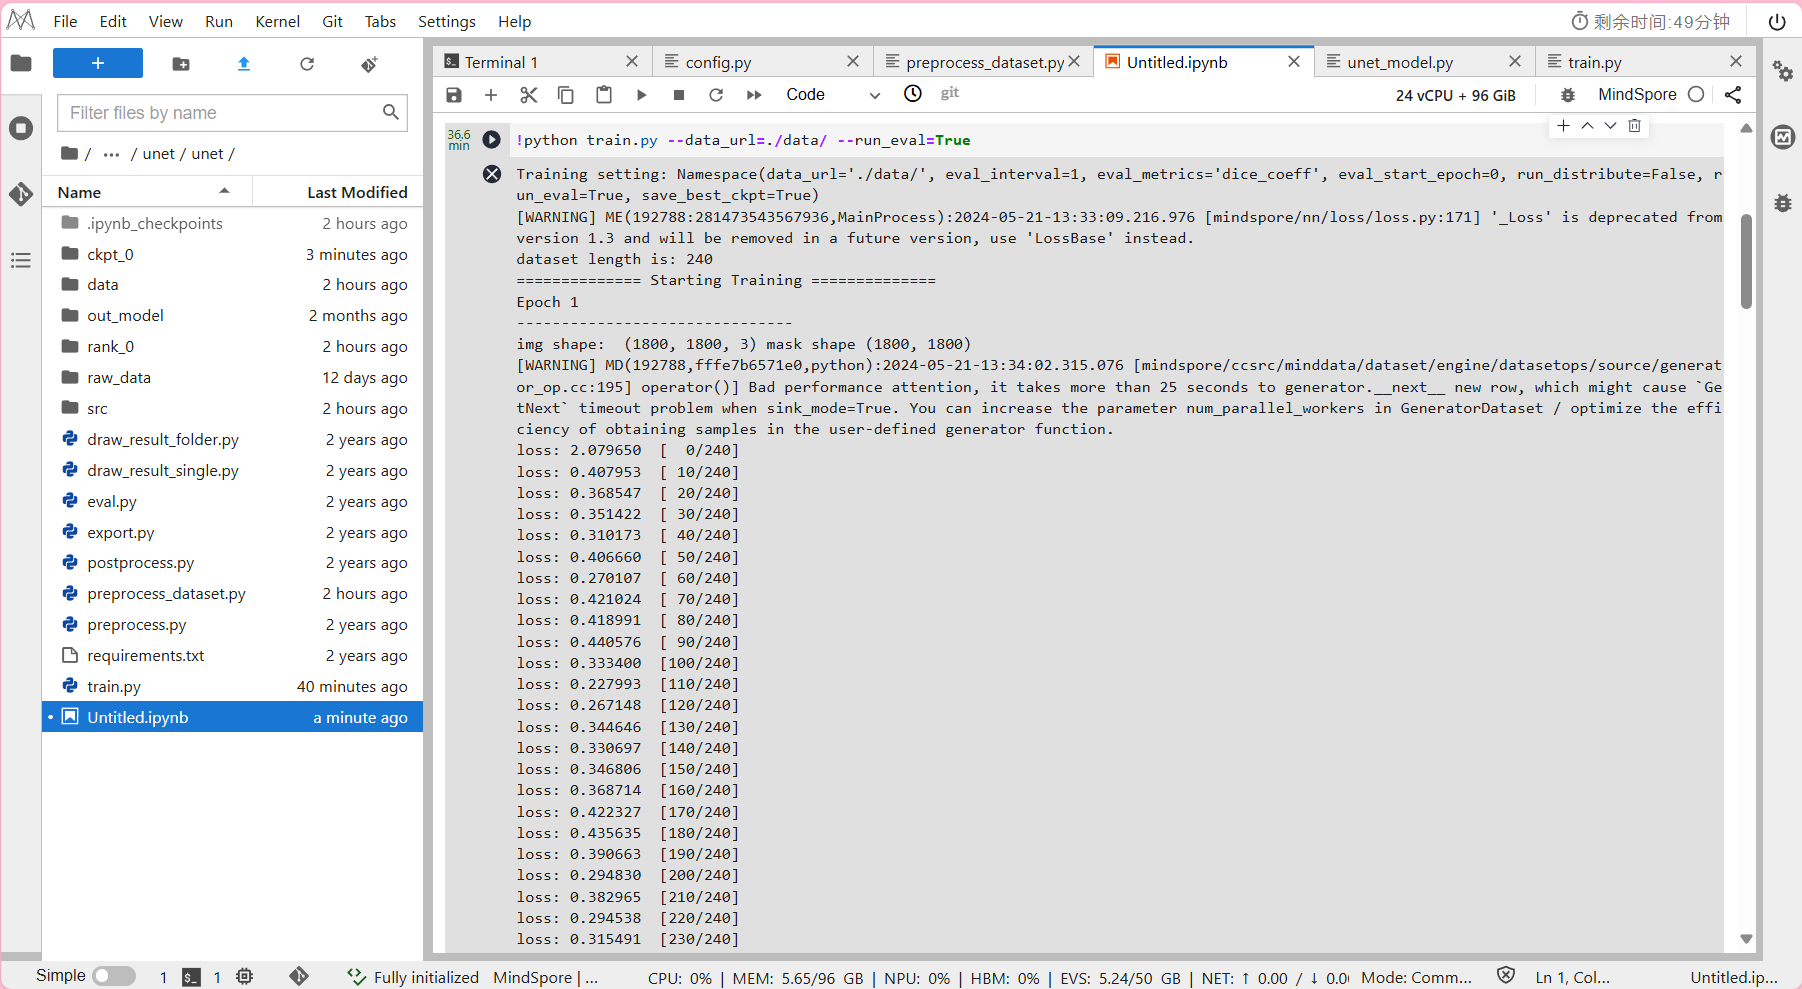The height and width of the screenshot is (989, 1802).
Task: Select the requirements.txt file
Action: click(x=232, y=655)
